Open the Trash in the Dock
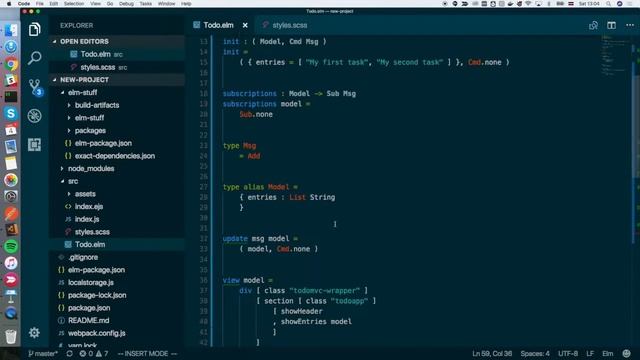640x360 pixels. point(11,337)
